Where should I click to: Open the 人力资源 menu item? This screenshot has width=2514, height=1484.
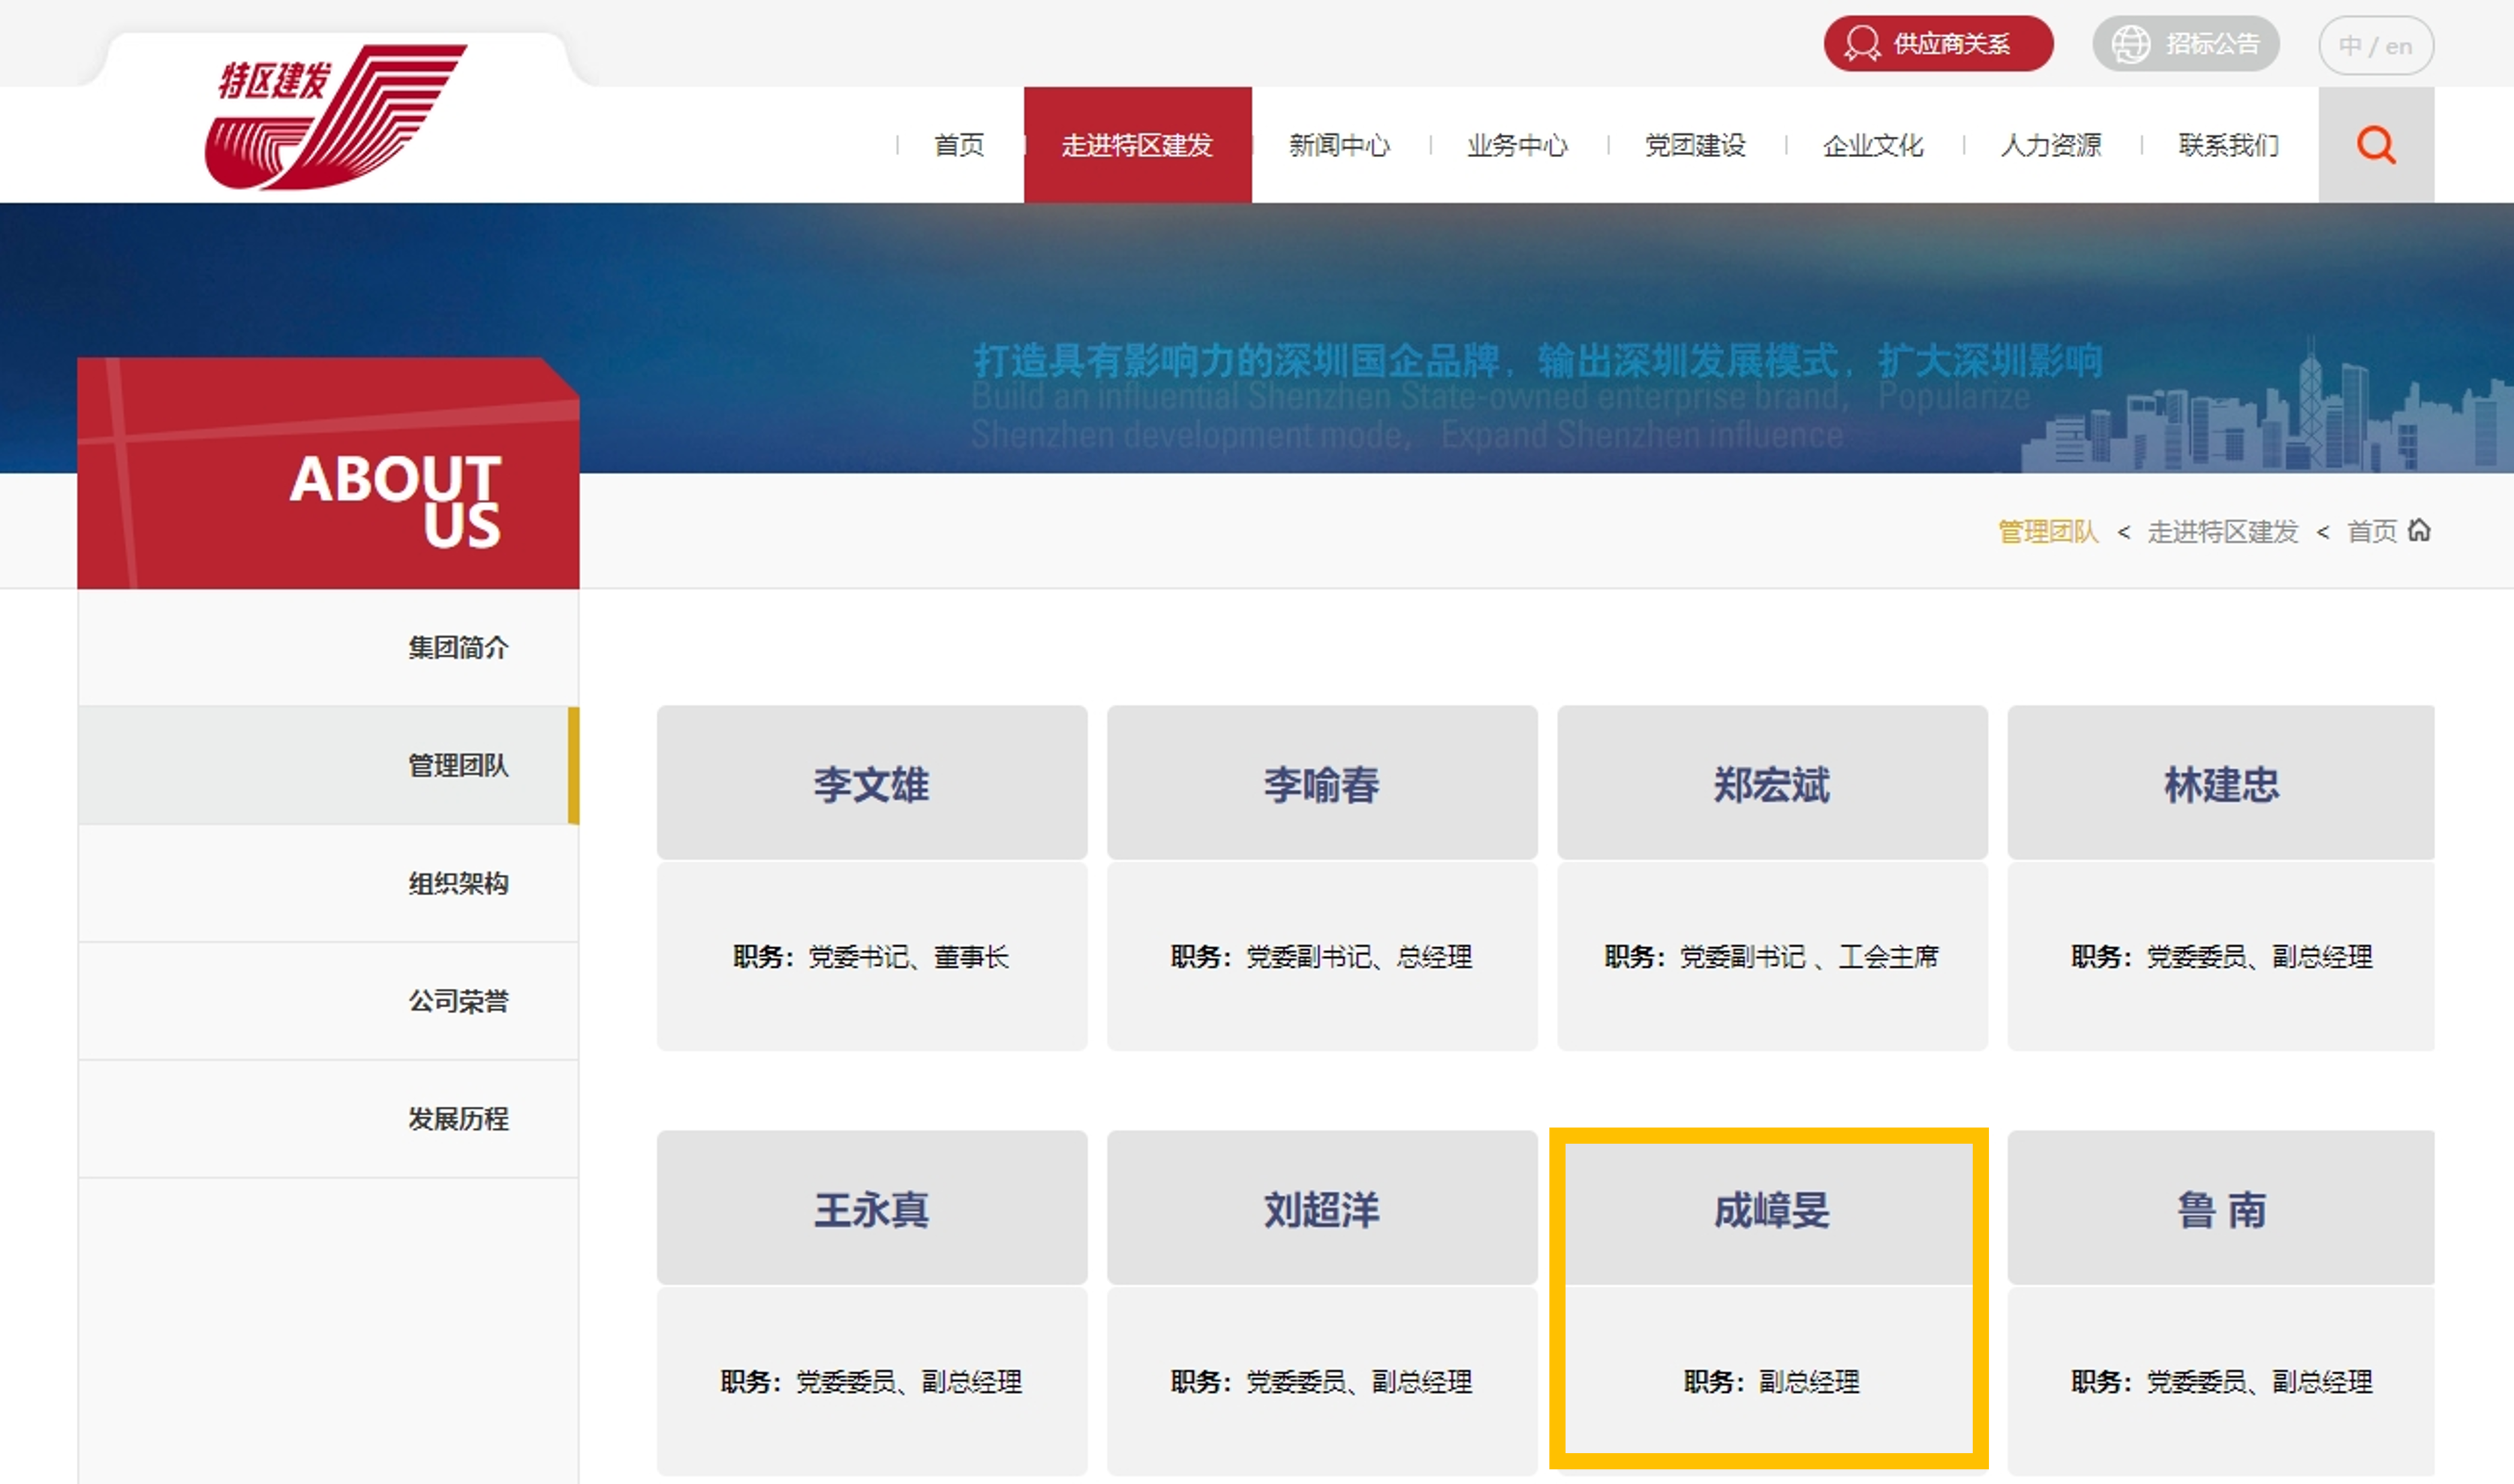[2051, 145]
